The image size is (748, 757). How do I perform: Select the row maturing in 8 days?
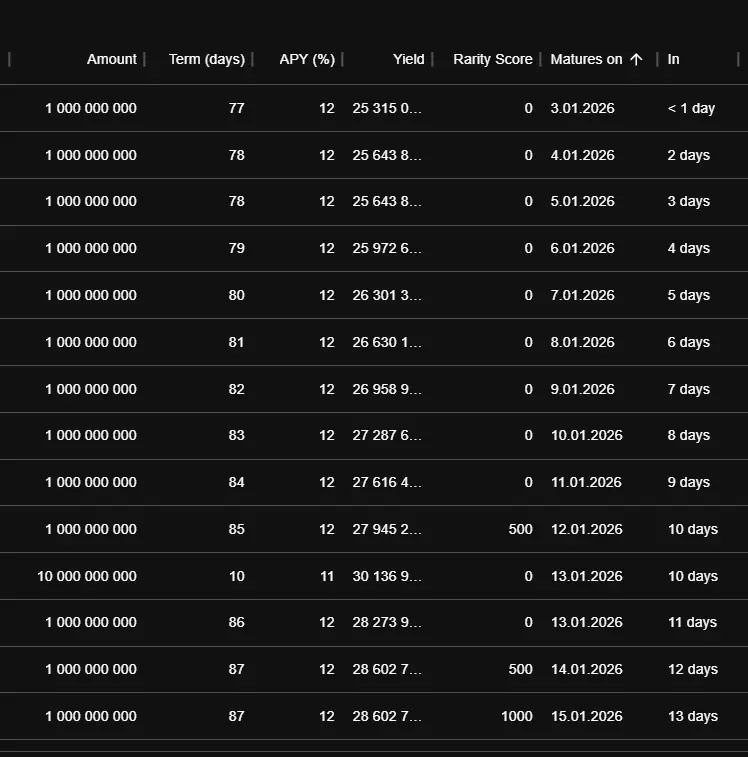(x=374, y=435)
